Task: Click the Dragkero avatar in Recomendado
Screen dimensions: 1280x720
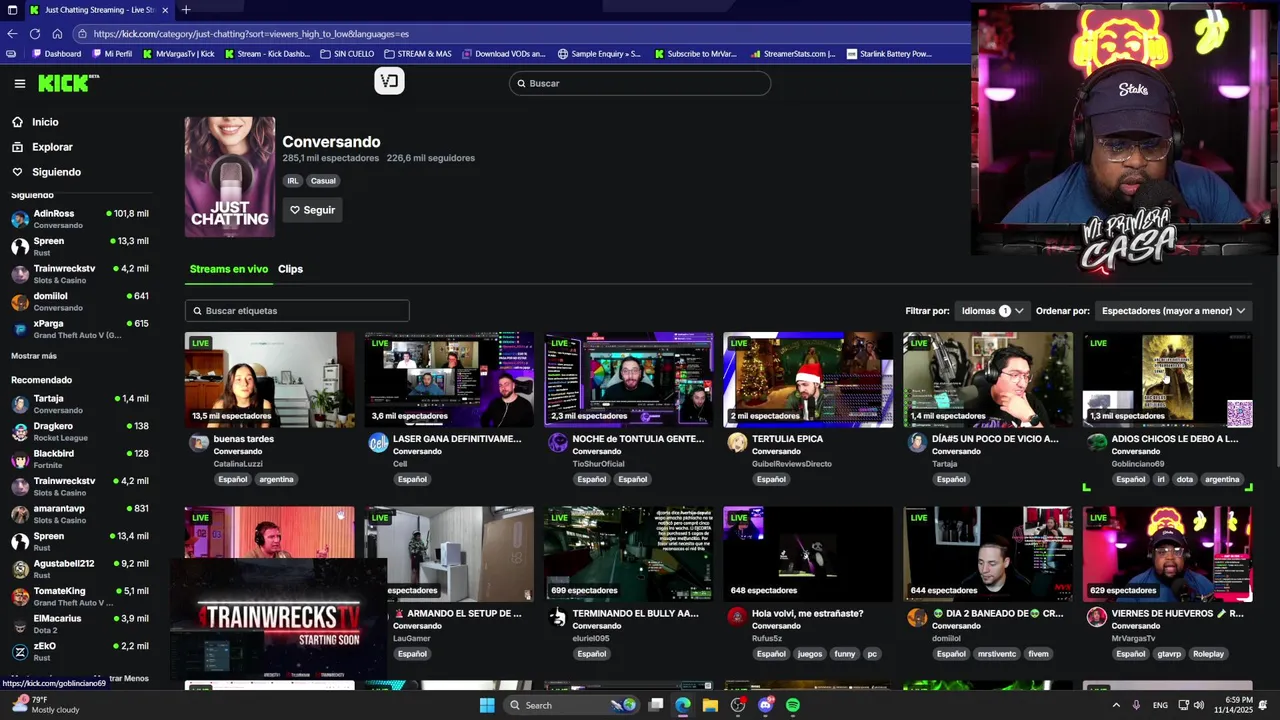Action: 20,431
